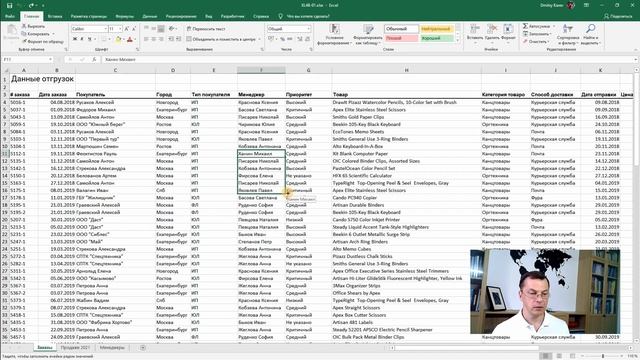Apply percent style format
This screenshot has height=360, width=640.
click(x=282, y=39)
